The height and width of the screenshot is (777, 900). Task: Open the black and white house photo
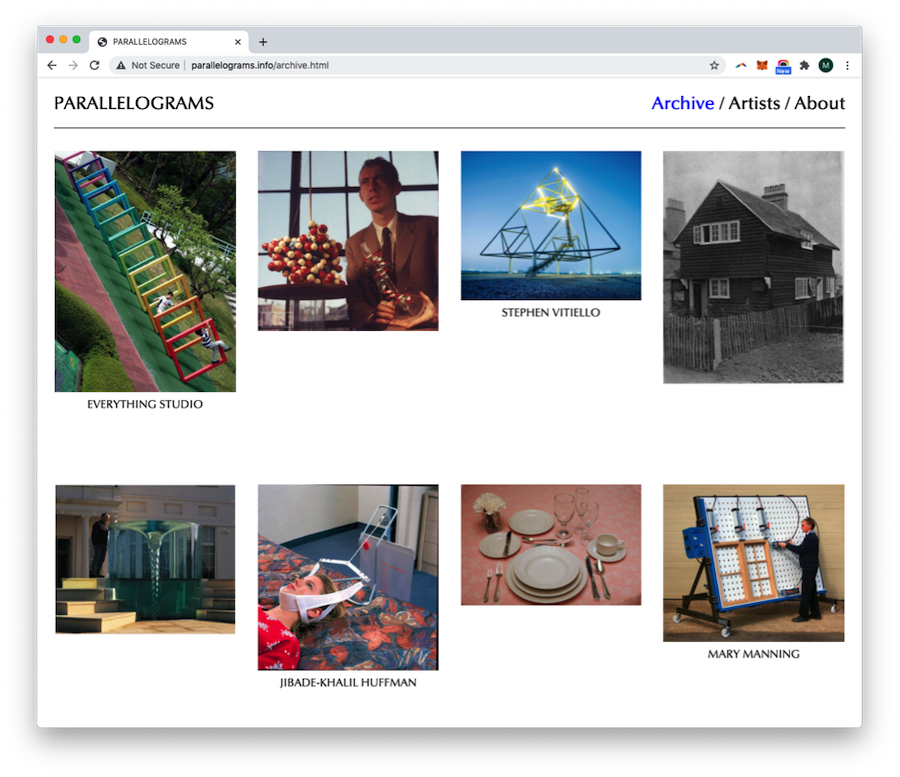point(754,267)
